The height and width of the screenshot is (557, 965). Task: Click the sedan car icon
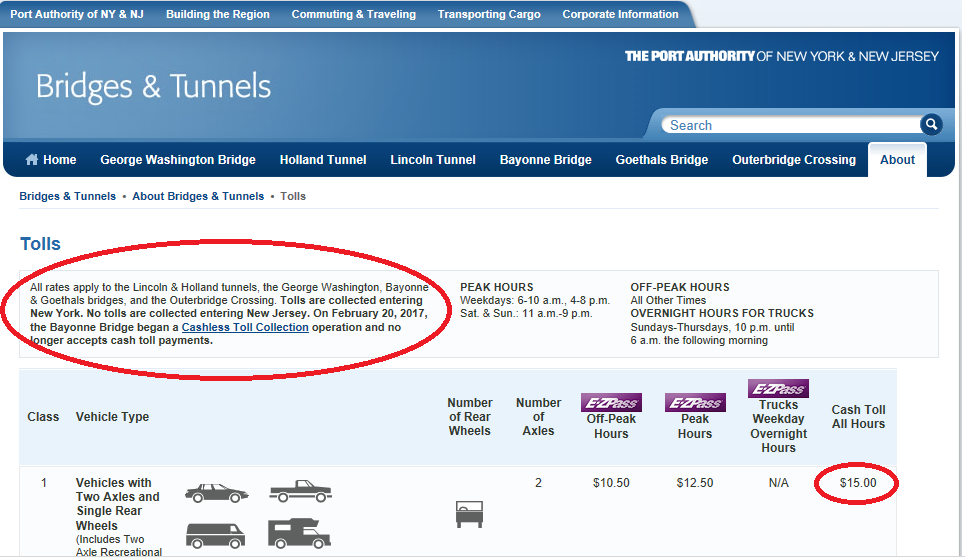pyautogui.click(x=217, y=493)
